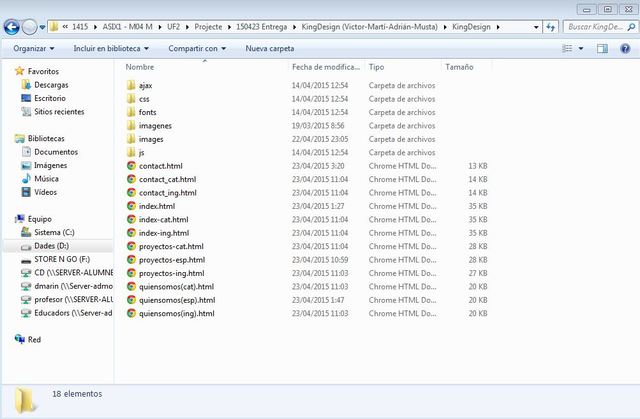Open the address bar history dropdown
Viewport: 640px width, 419px height.
tap(536, 27)
